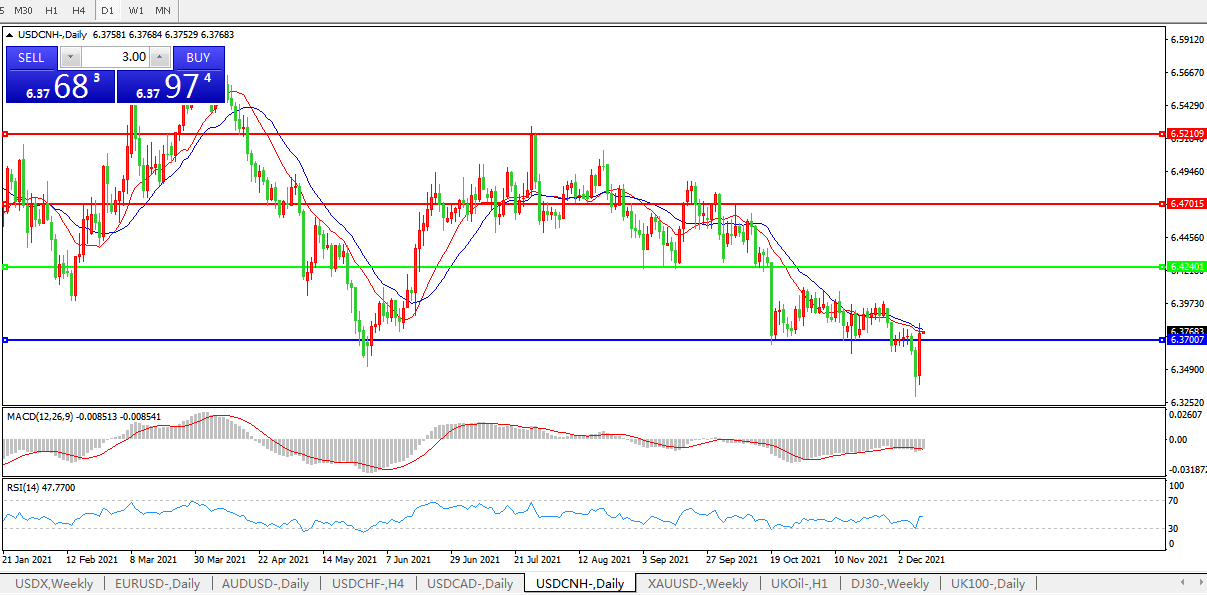The width and height of the screenshot is (1207, 595).
Task: Collapse the one-click trading panel triangle
Action: click(10, 34)
